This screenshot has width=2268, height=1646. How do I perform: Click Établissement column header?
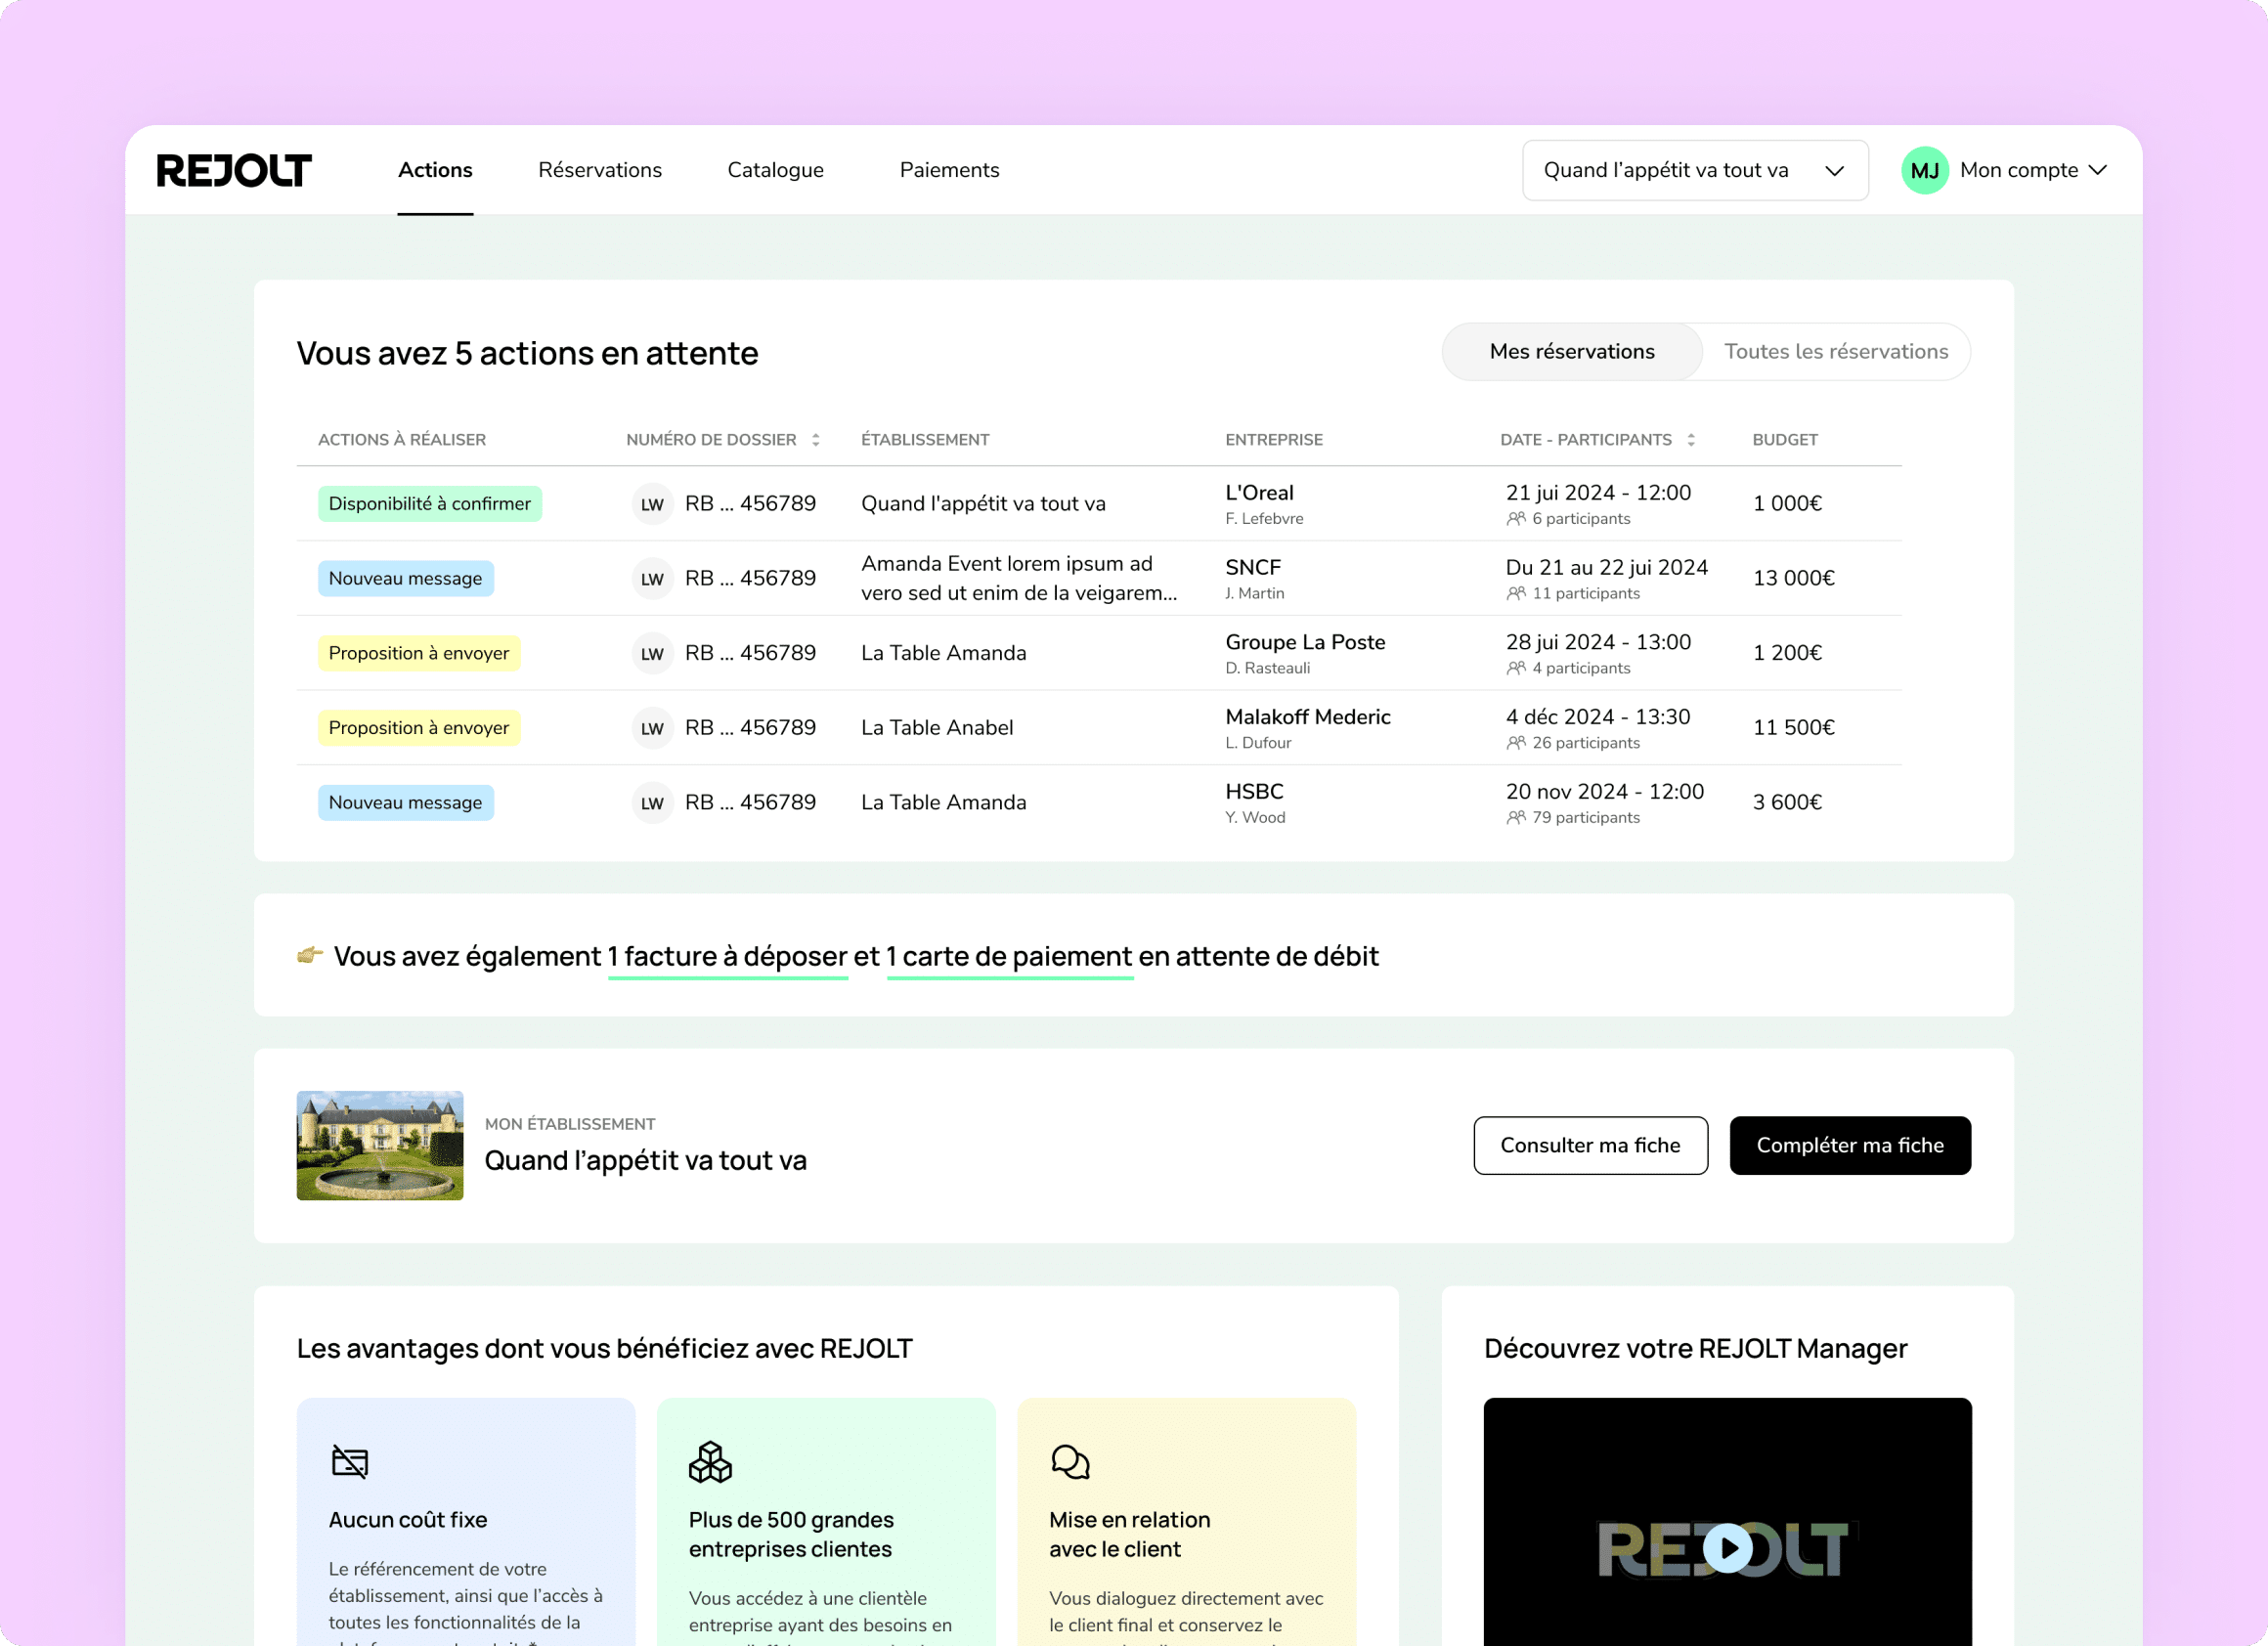(925, 440)
